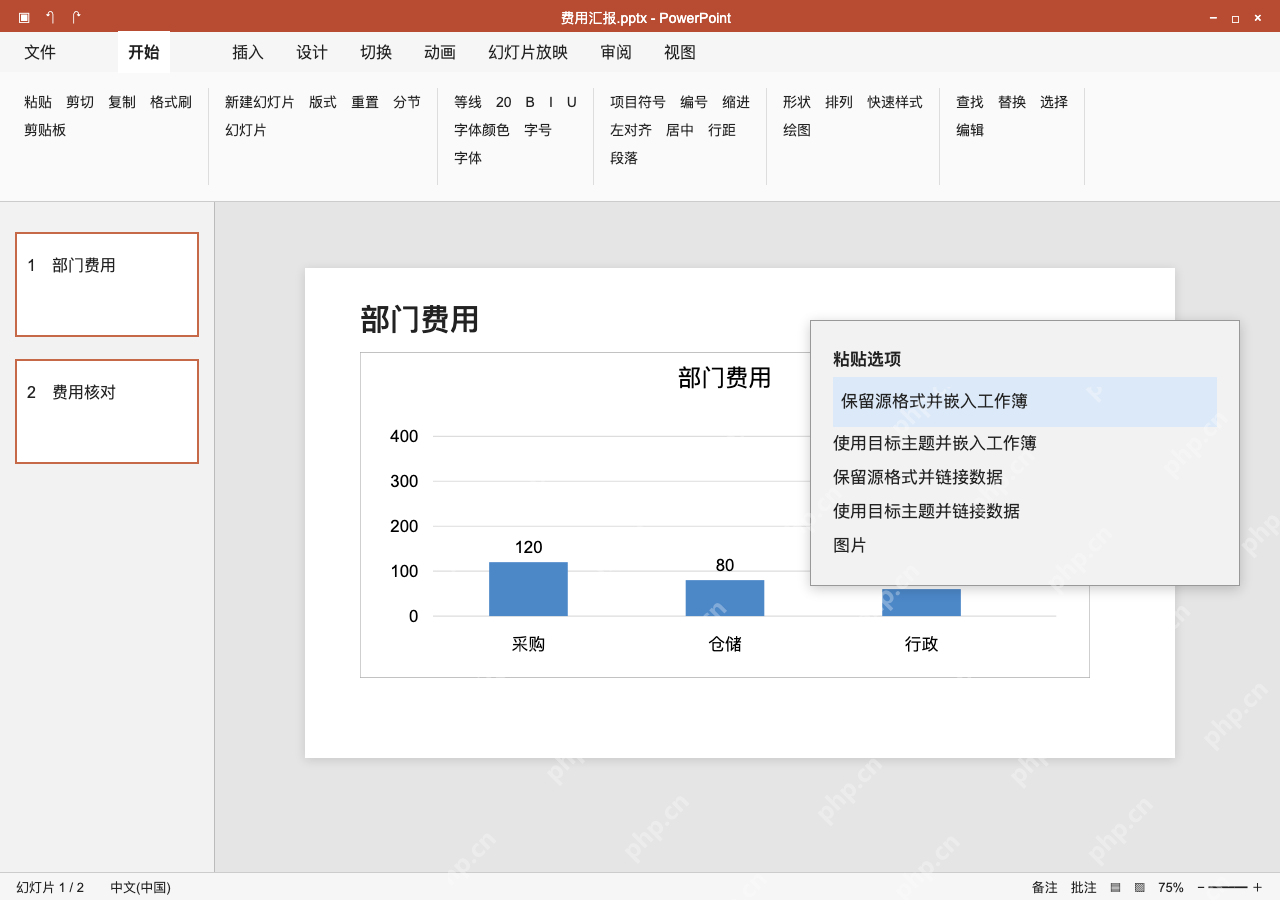The width and height of the screenshot is (1280, 900).
Task: Click 左对齐 align left button
Action: [x=631, y=130]
